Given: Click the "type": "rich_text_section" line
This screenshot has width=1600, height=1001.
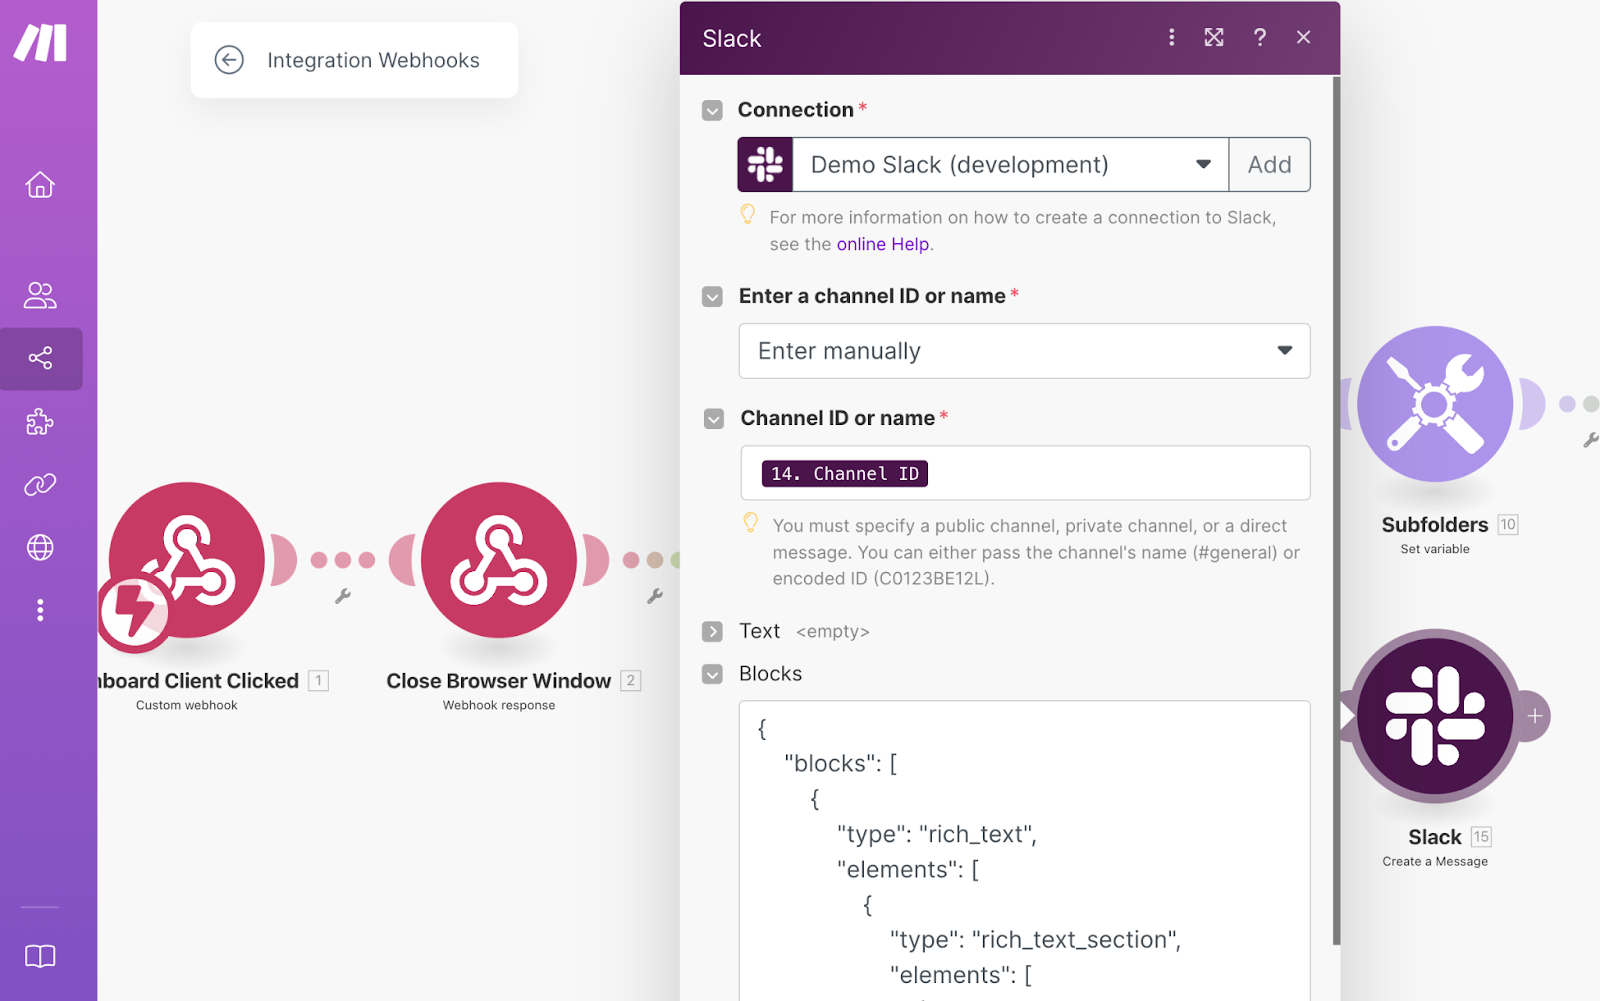Looking at the screenshot, I should coord(1035,940).
